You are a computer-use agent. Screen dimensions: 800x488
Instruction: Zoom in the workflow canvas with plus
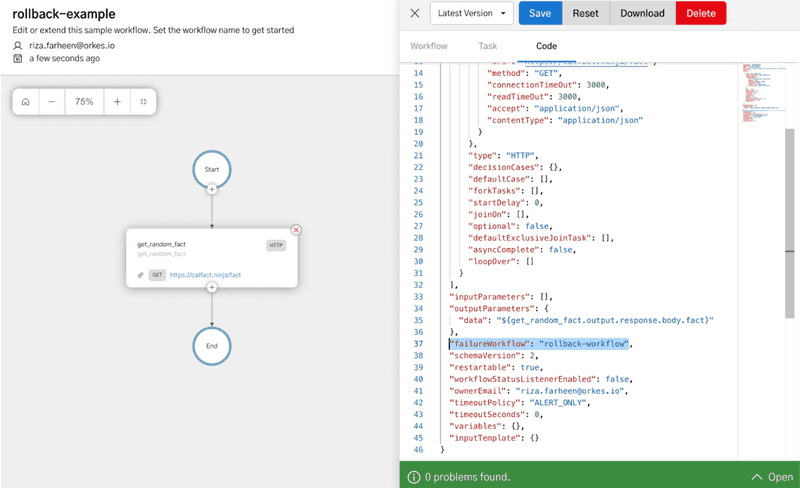pos(117,102)
